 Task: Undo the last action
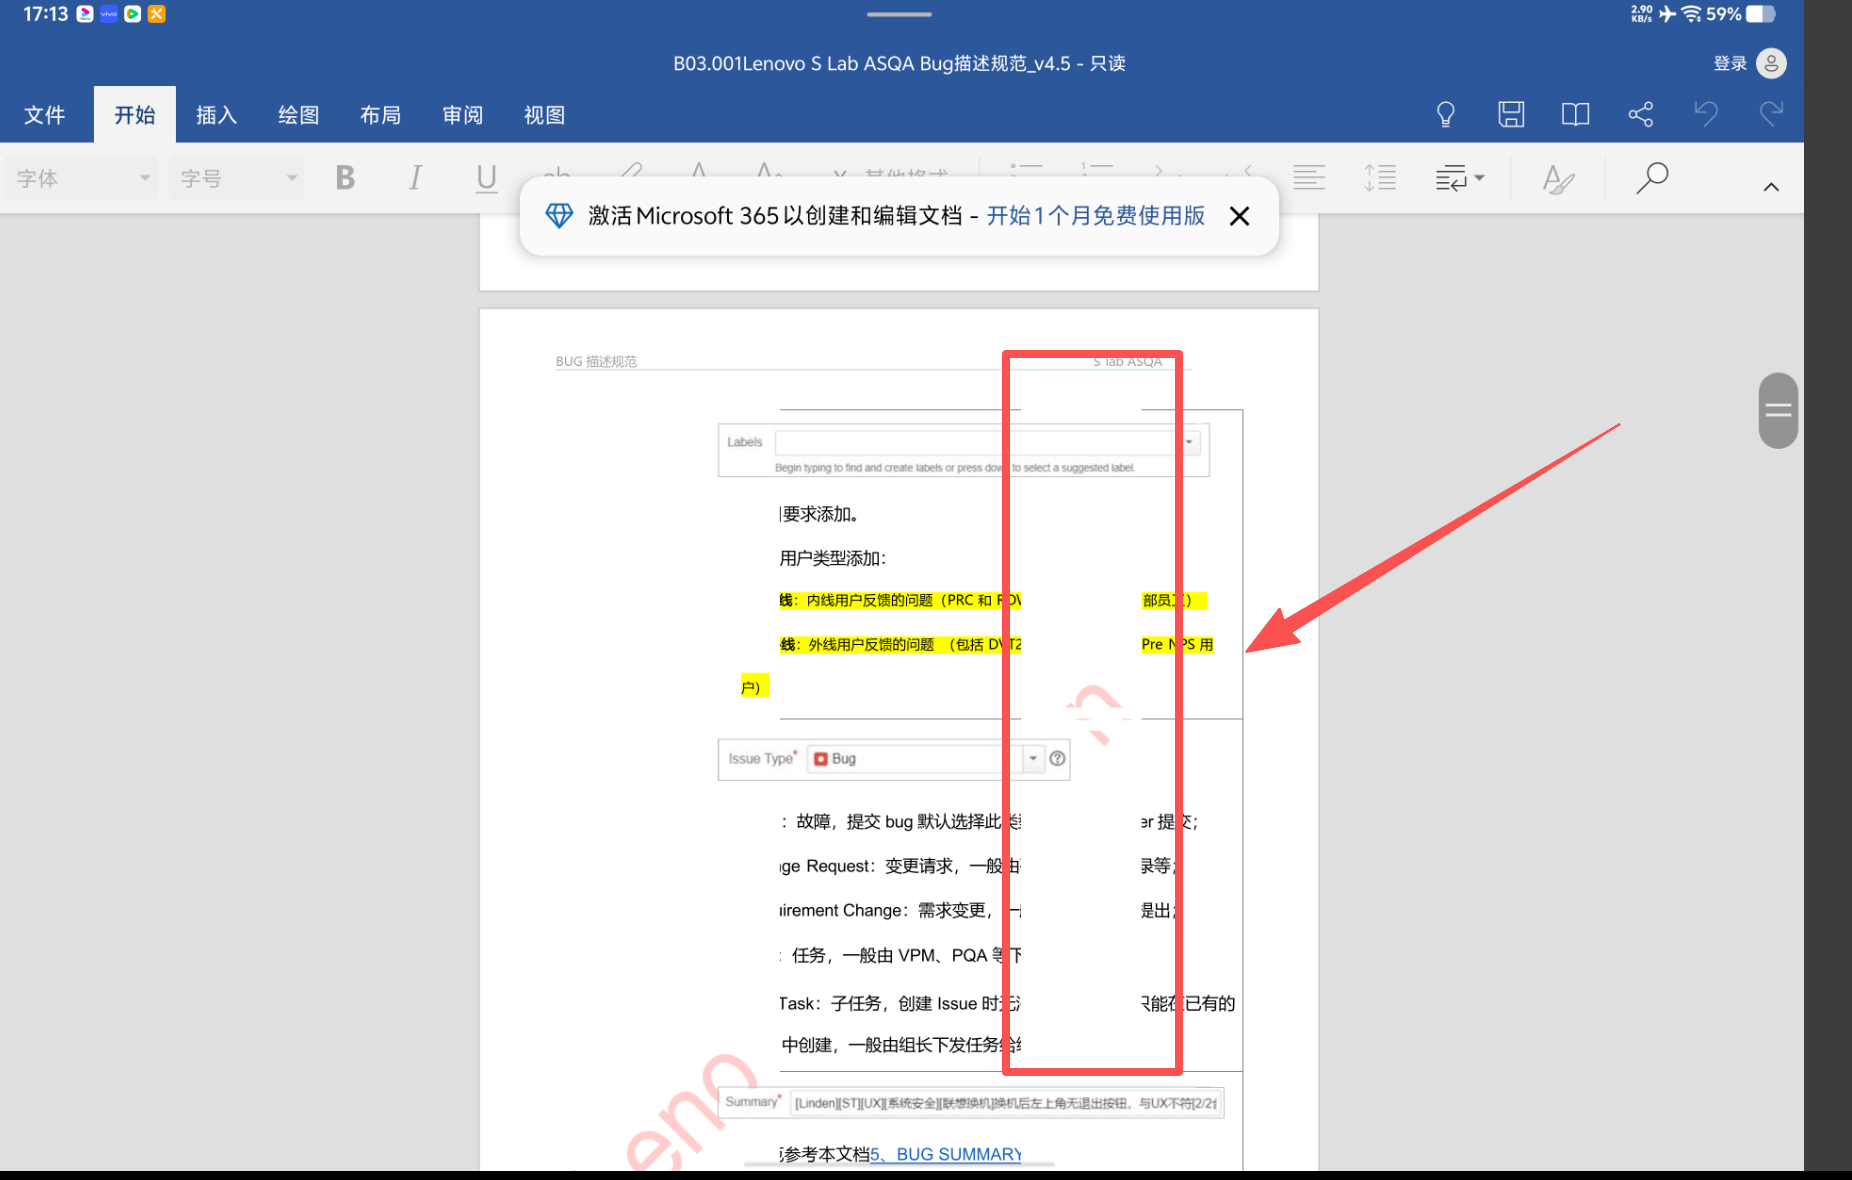click(1706, 114)
